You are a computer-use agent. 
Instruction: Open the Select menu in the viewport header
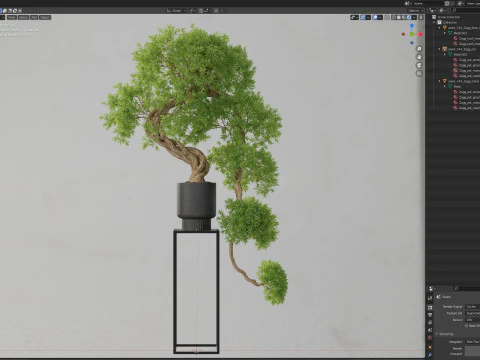tap(23, 17)
